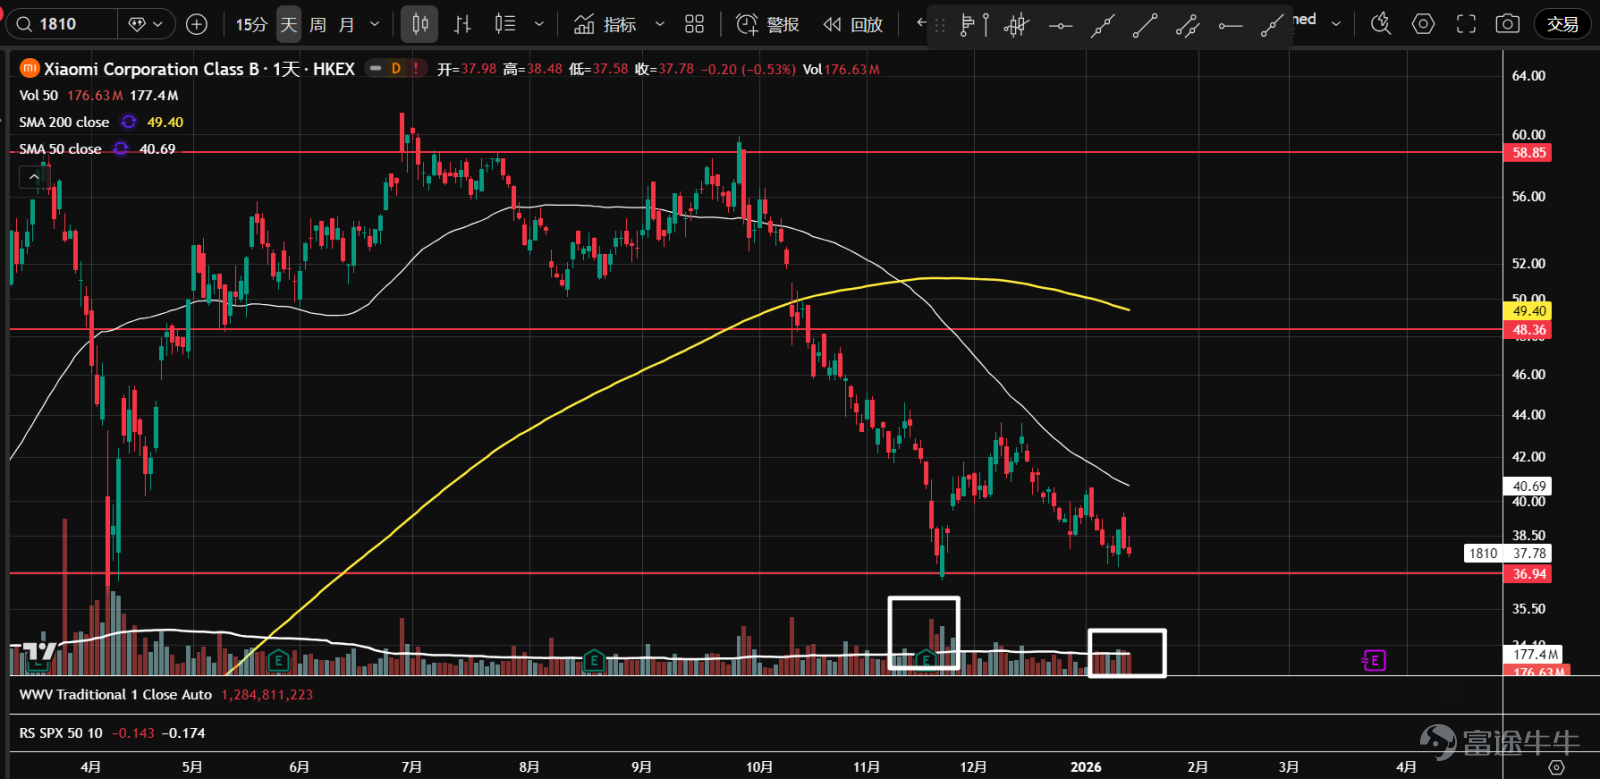Screen dimensions: 1600x779
Task: Expand the time interval dropdown chevron
Action: (375, 24)
